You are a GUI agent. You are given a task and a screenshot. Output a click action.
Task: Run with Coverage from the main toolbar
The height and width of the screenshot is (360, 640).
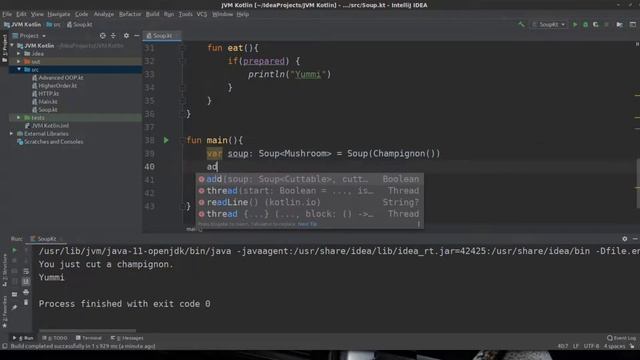596,24
